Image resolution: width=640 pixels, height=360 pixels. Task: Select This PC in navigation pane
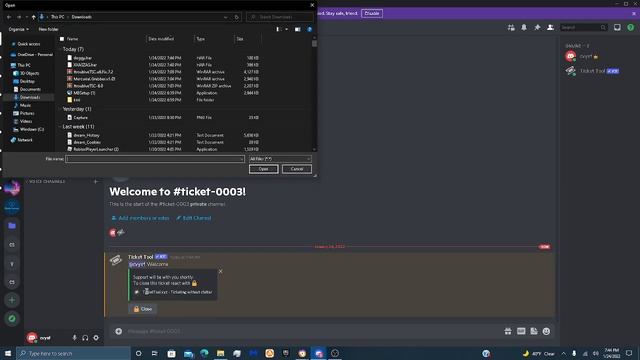point(21,65)
